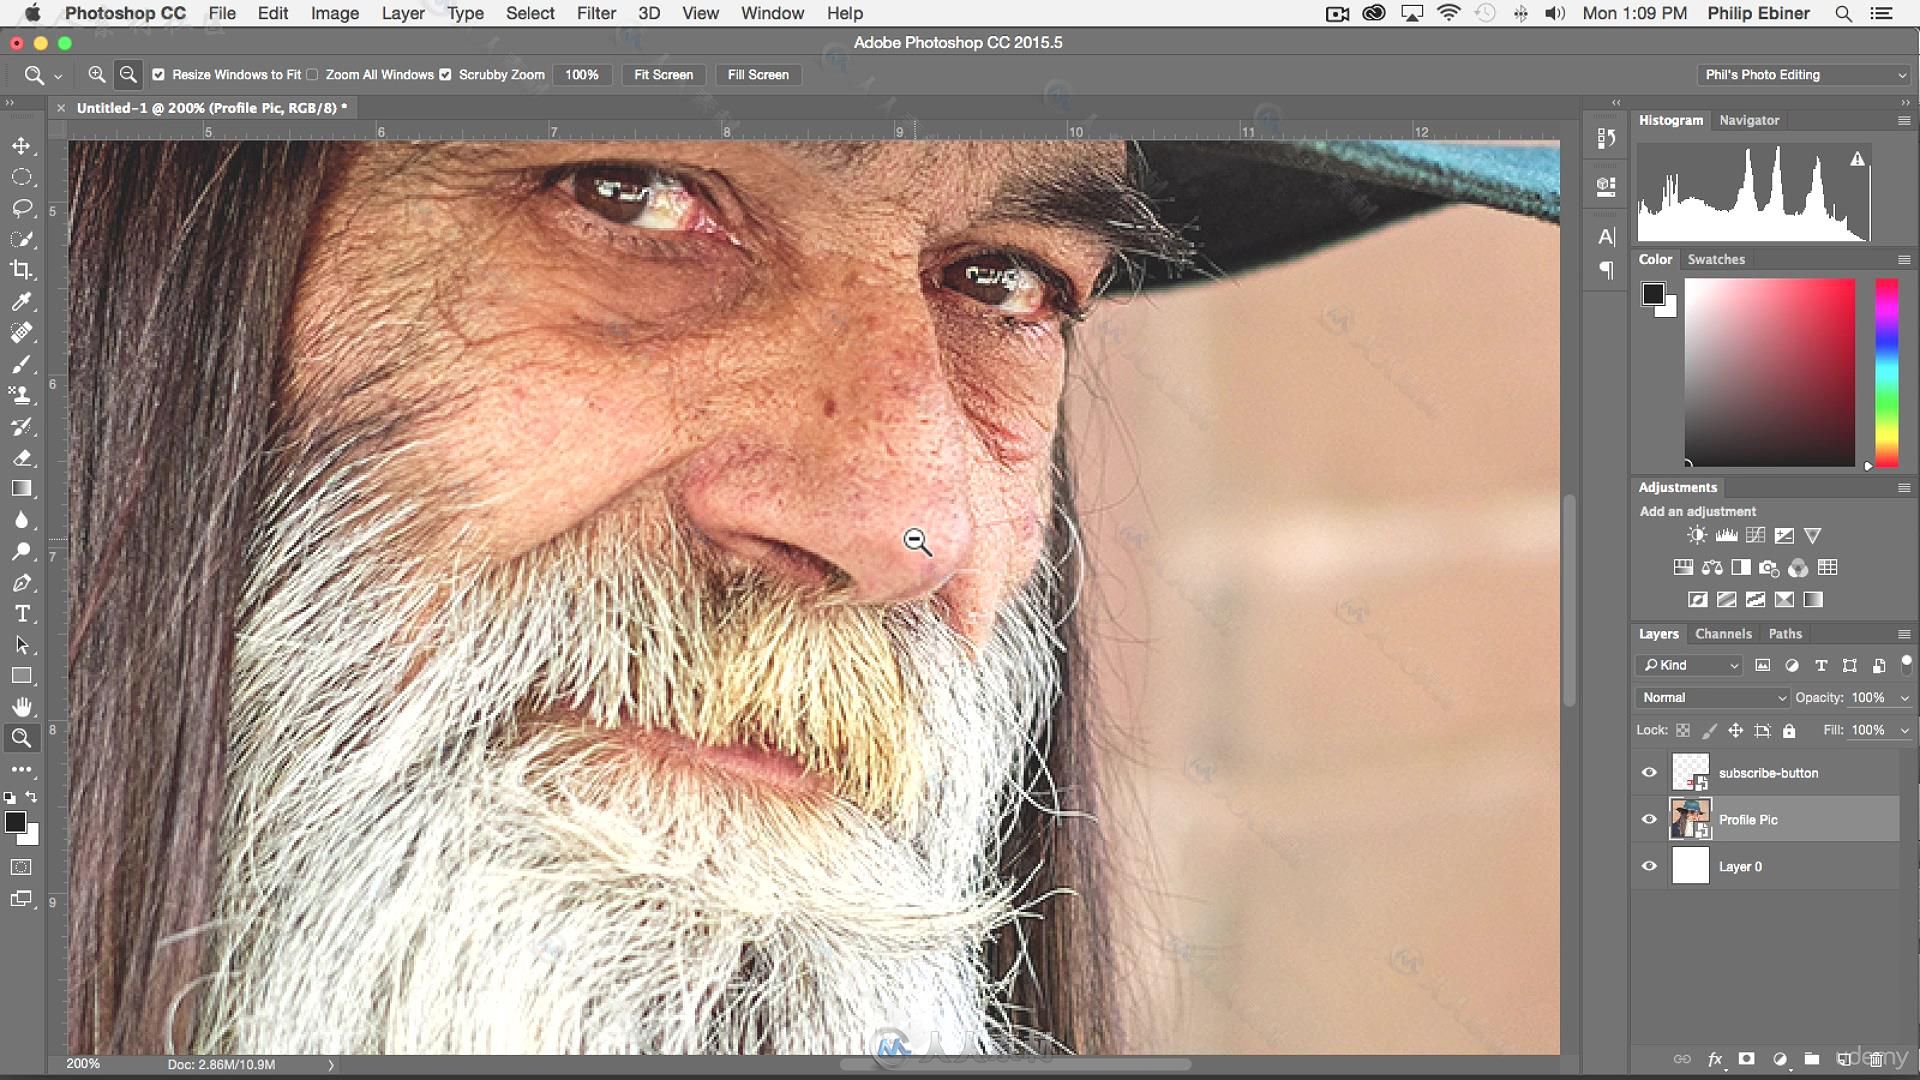
Task: Select the History Brush tool
Action: [x=21, y=426]
